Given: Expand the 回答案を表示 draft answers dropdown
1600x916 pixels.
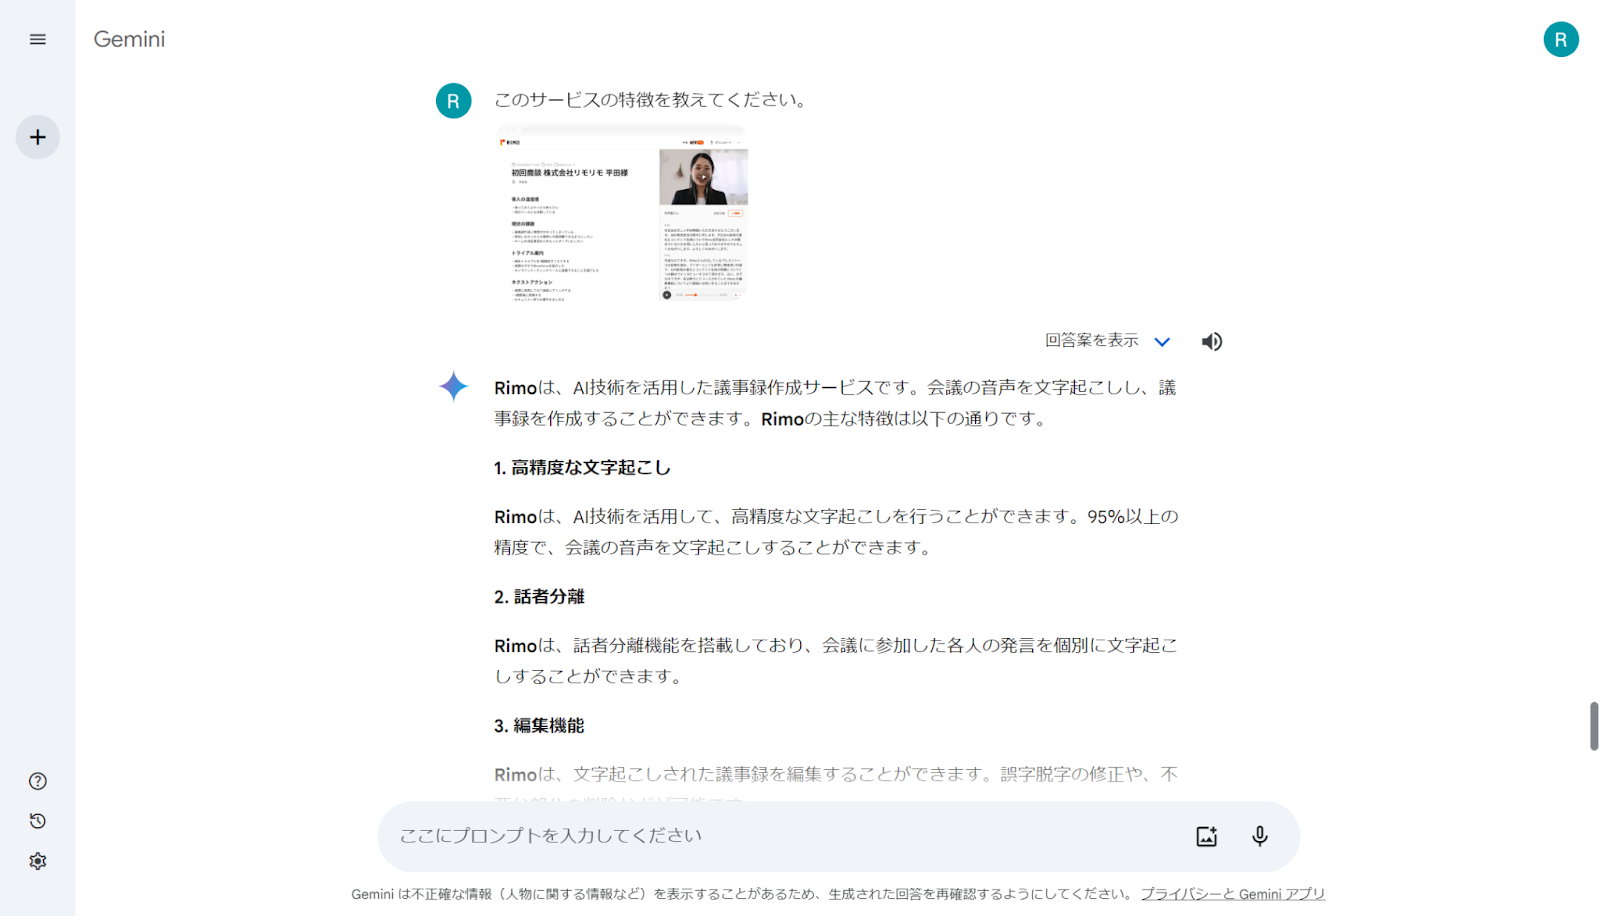Looking at the screenshot, I should tap(1091, 341).
